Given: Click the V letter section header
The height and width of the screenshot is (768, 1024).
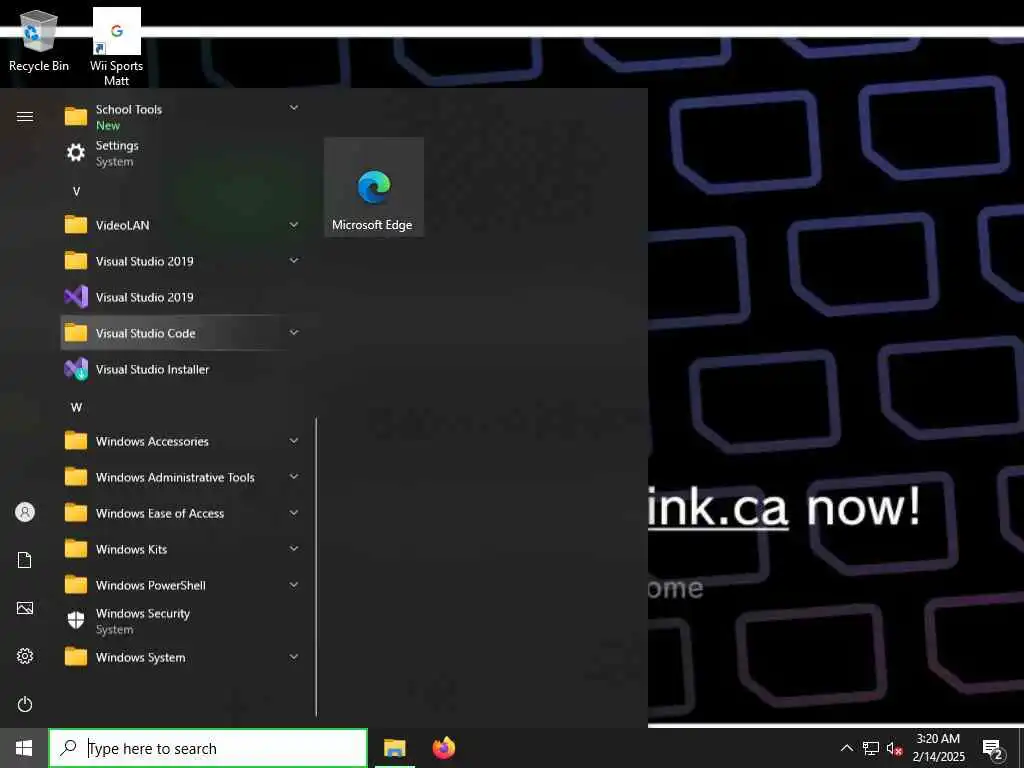Looking at the screenshot, I should pos(76,191).
